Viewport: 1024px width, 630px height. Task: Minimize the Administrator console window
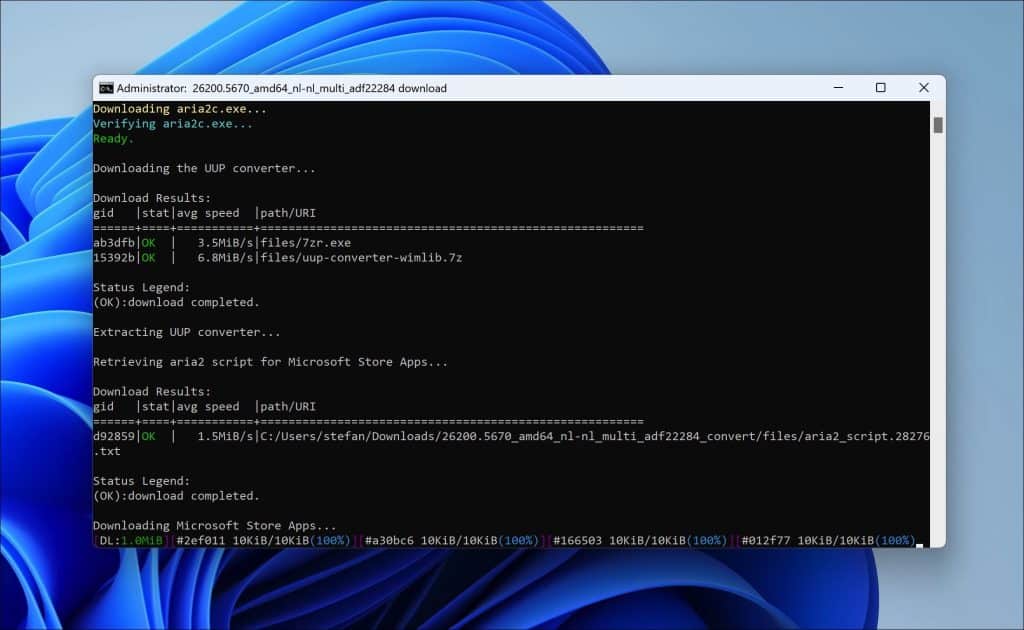coord(839,87)
